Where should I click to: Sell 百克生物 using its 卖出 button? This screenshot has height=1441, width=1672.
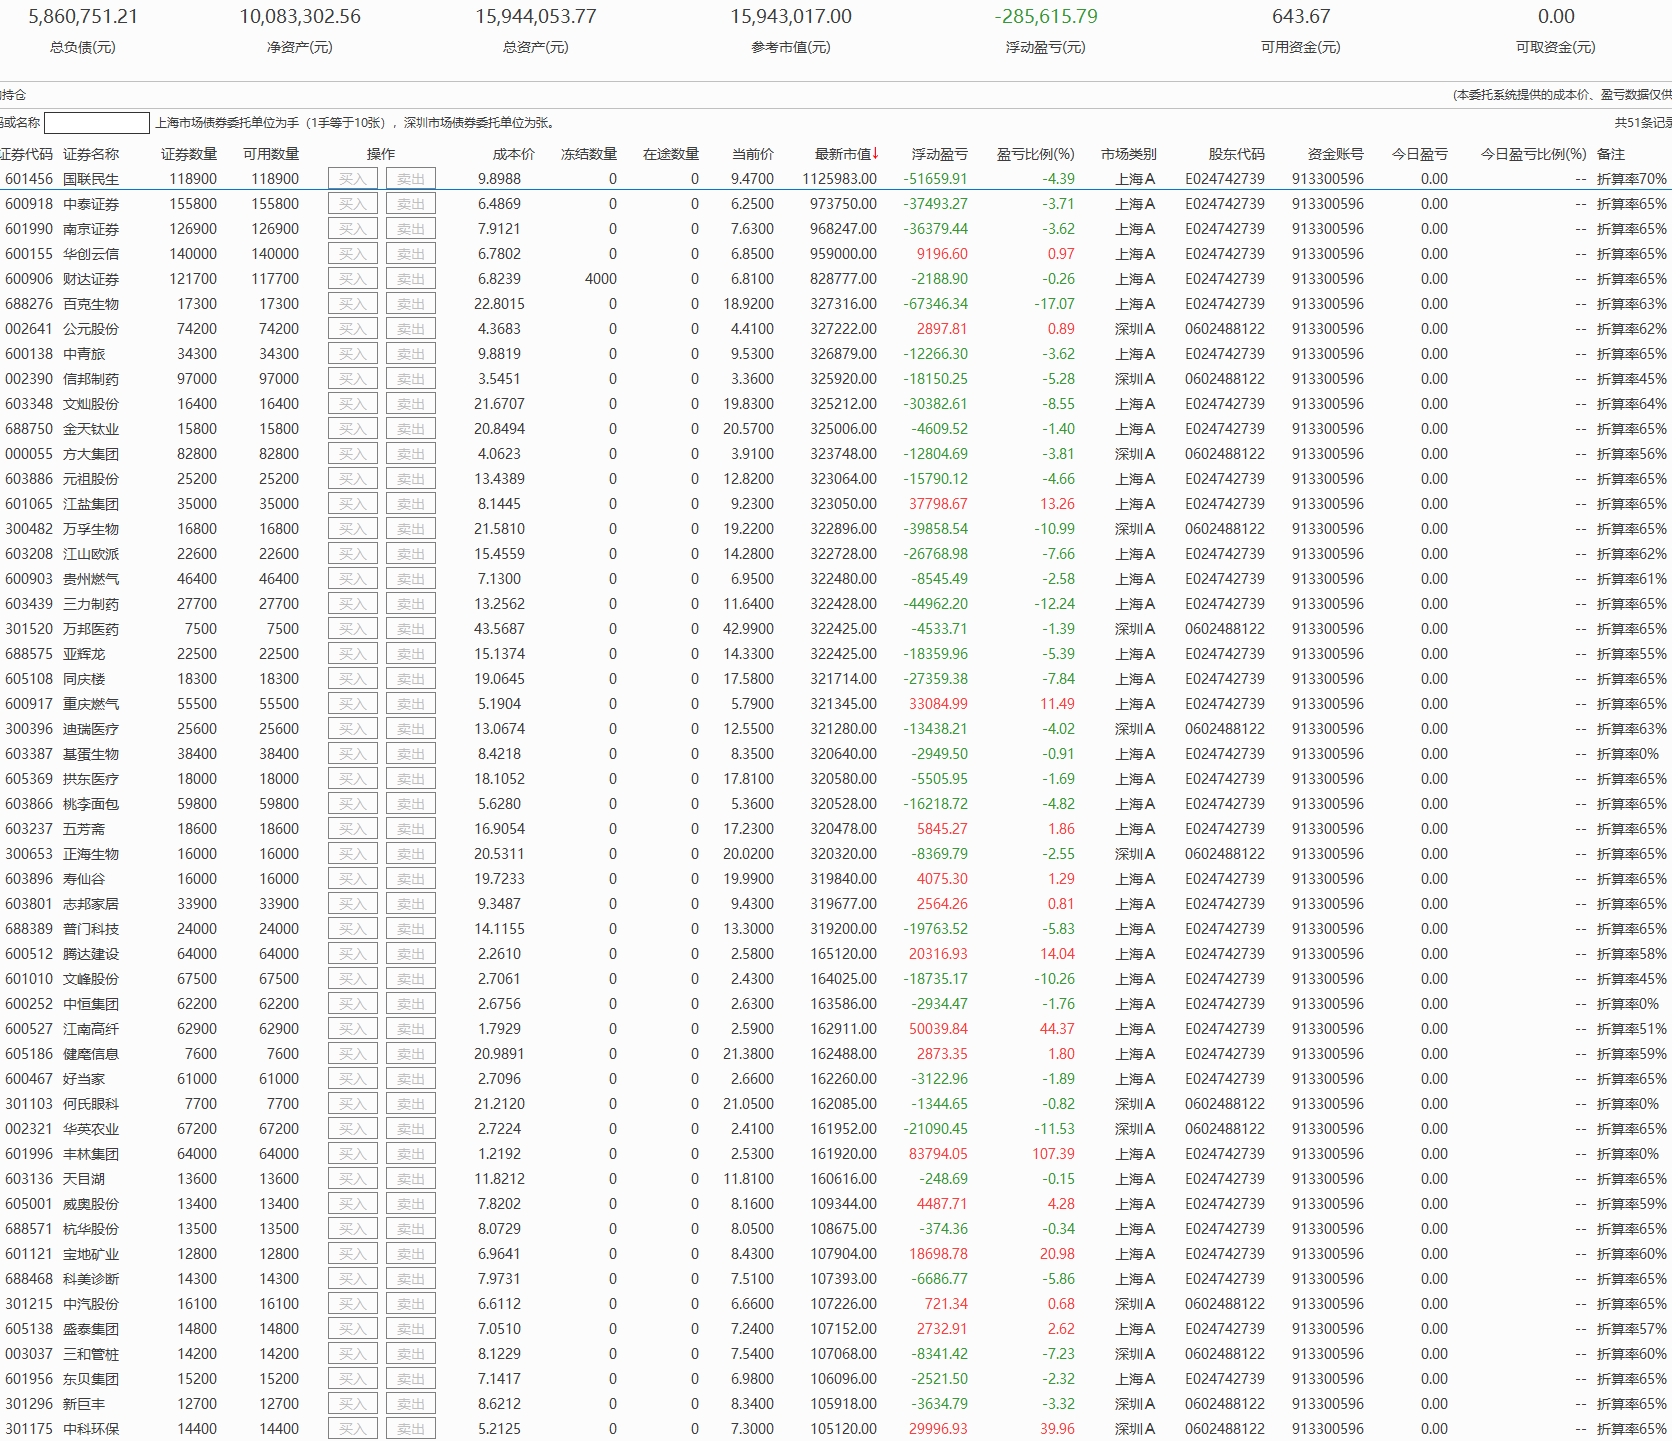click(410, 304)
